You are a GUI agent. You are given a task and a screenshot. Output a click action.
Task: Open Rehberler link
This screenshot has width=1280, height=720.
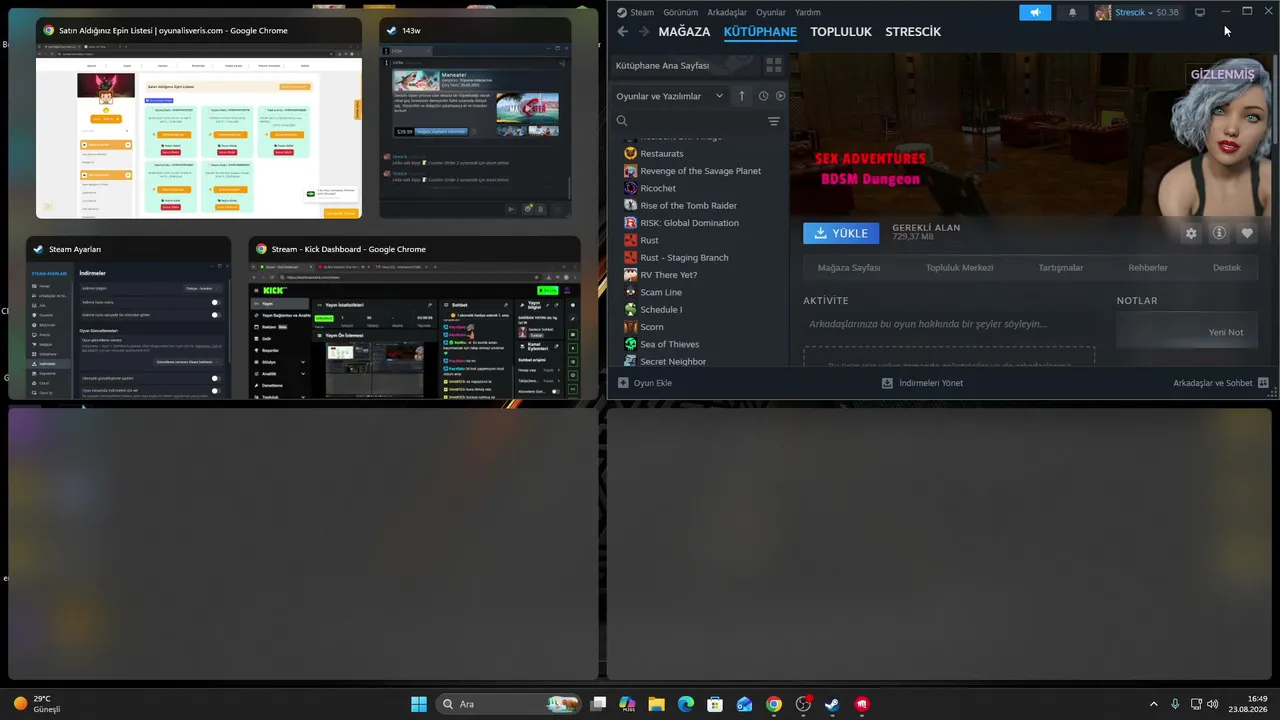pos(1148,268)
